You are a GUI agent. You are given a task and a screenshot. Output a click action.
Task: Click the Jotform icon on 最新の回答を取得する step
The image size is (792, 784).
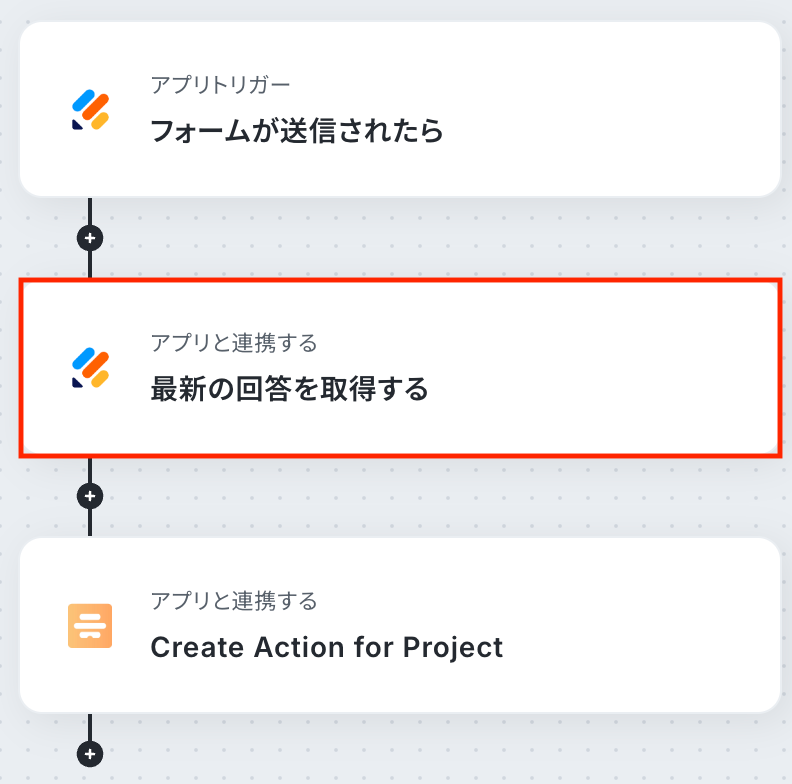tap(90, 368)
